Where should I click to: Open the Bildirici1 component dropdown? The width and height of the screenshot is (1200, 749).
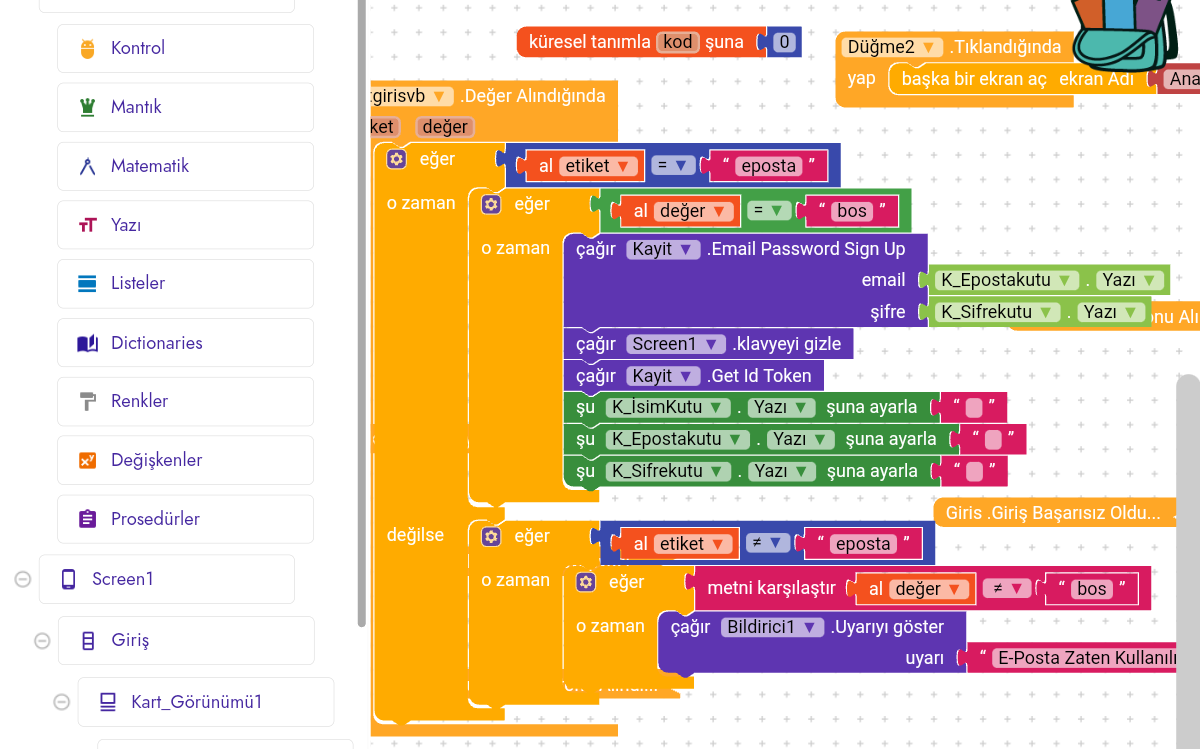(x=810, y=627)
